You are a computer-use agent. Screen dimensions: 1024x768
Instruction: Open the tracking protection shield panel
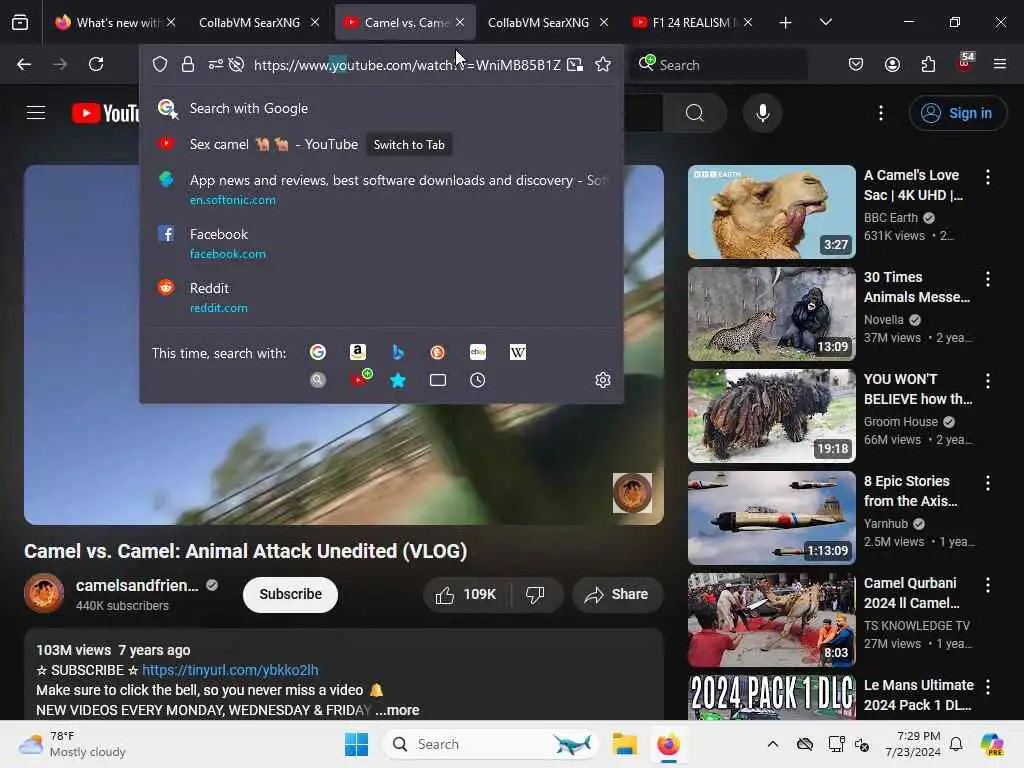(x=160, y=64)
